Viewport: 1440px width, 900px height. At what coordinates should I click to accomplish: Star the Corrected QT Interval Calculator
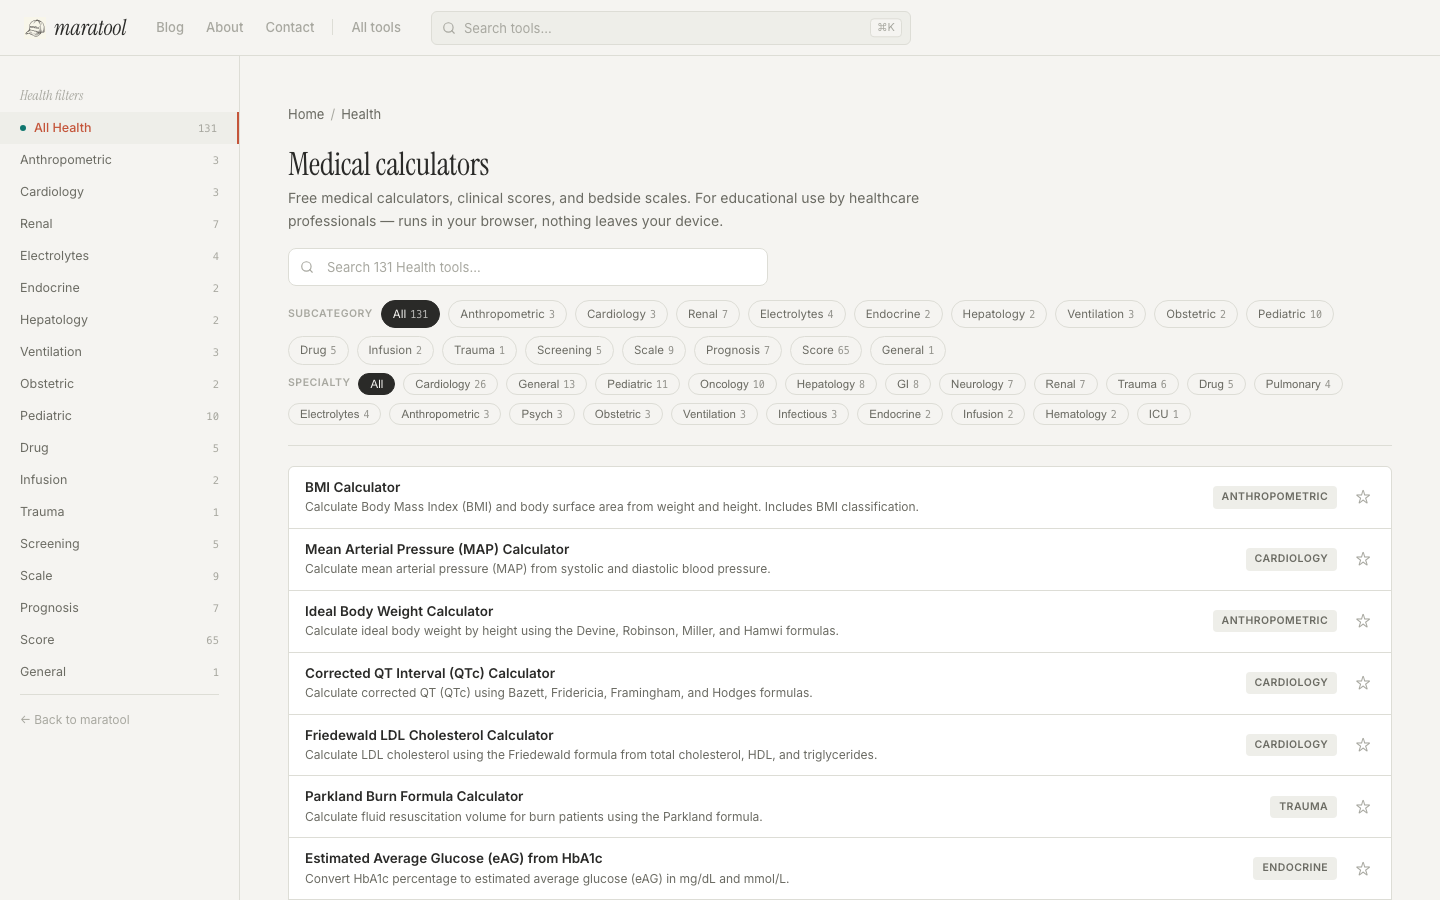tap(1363, 683)
